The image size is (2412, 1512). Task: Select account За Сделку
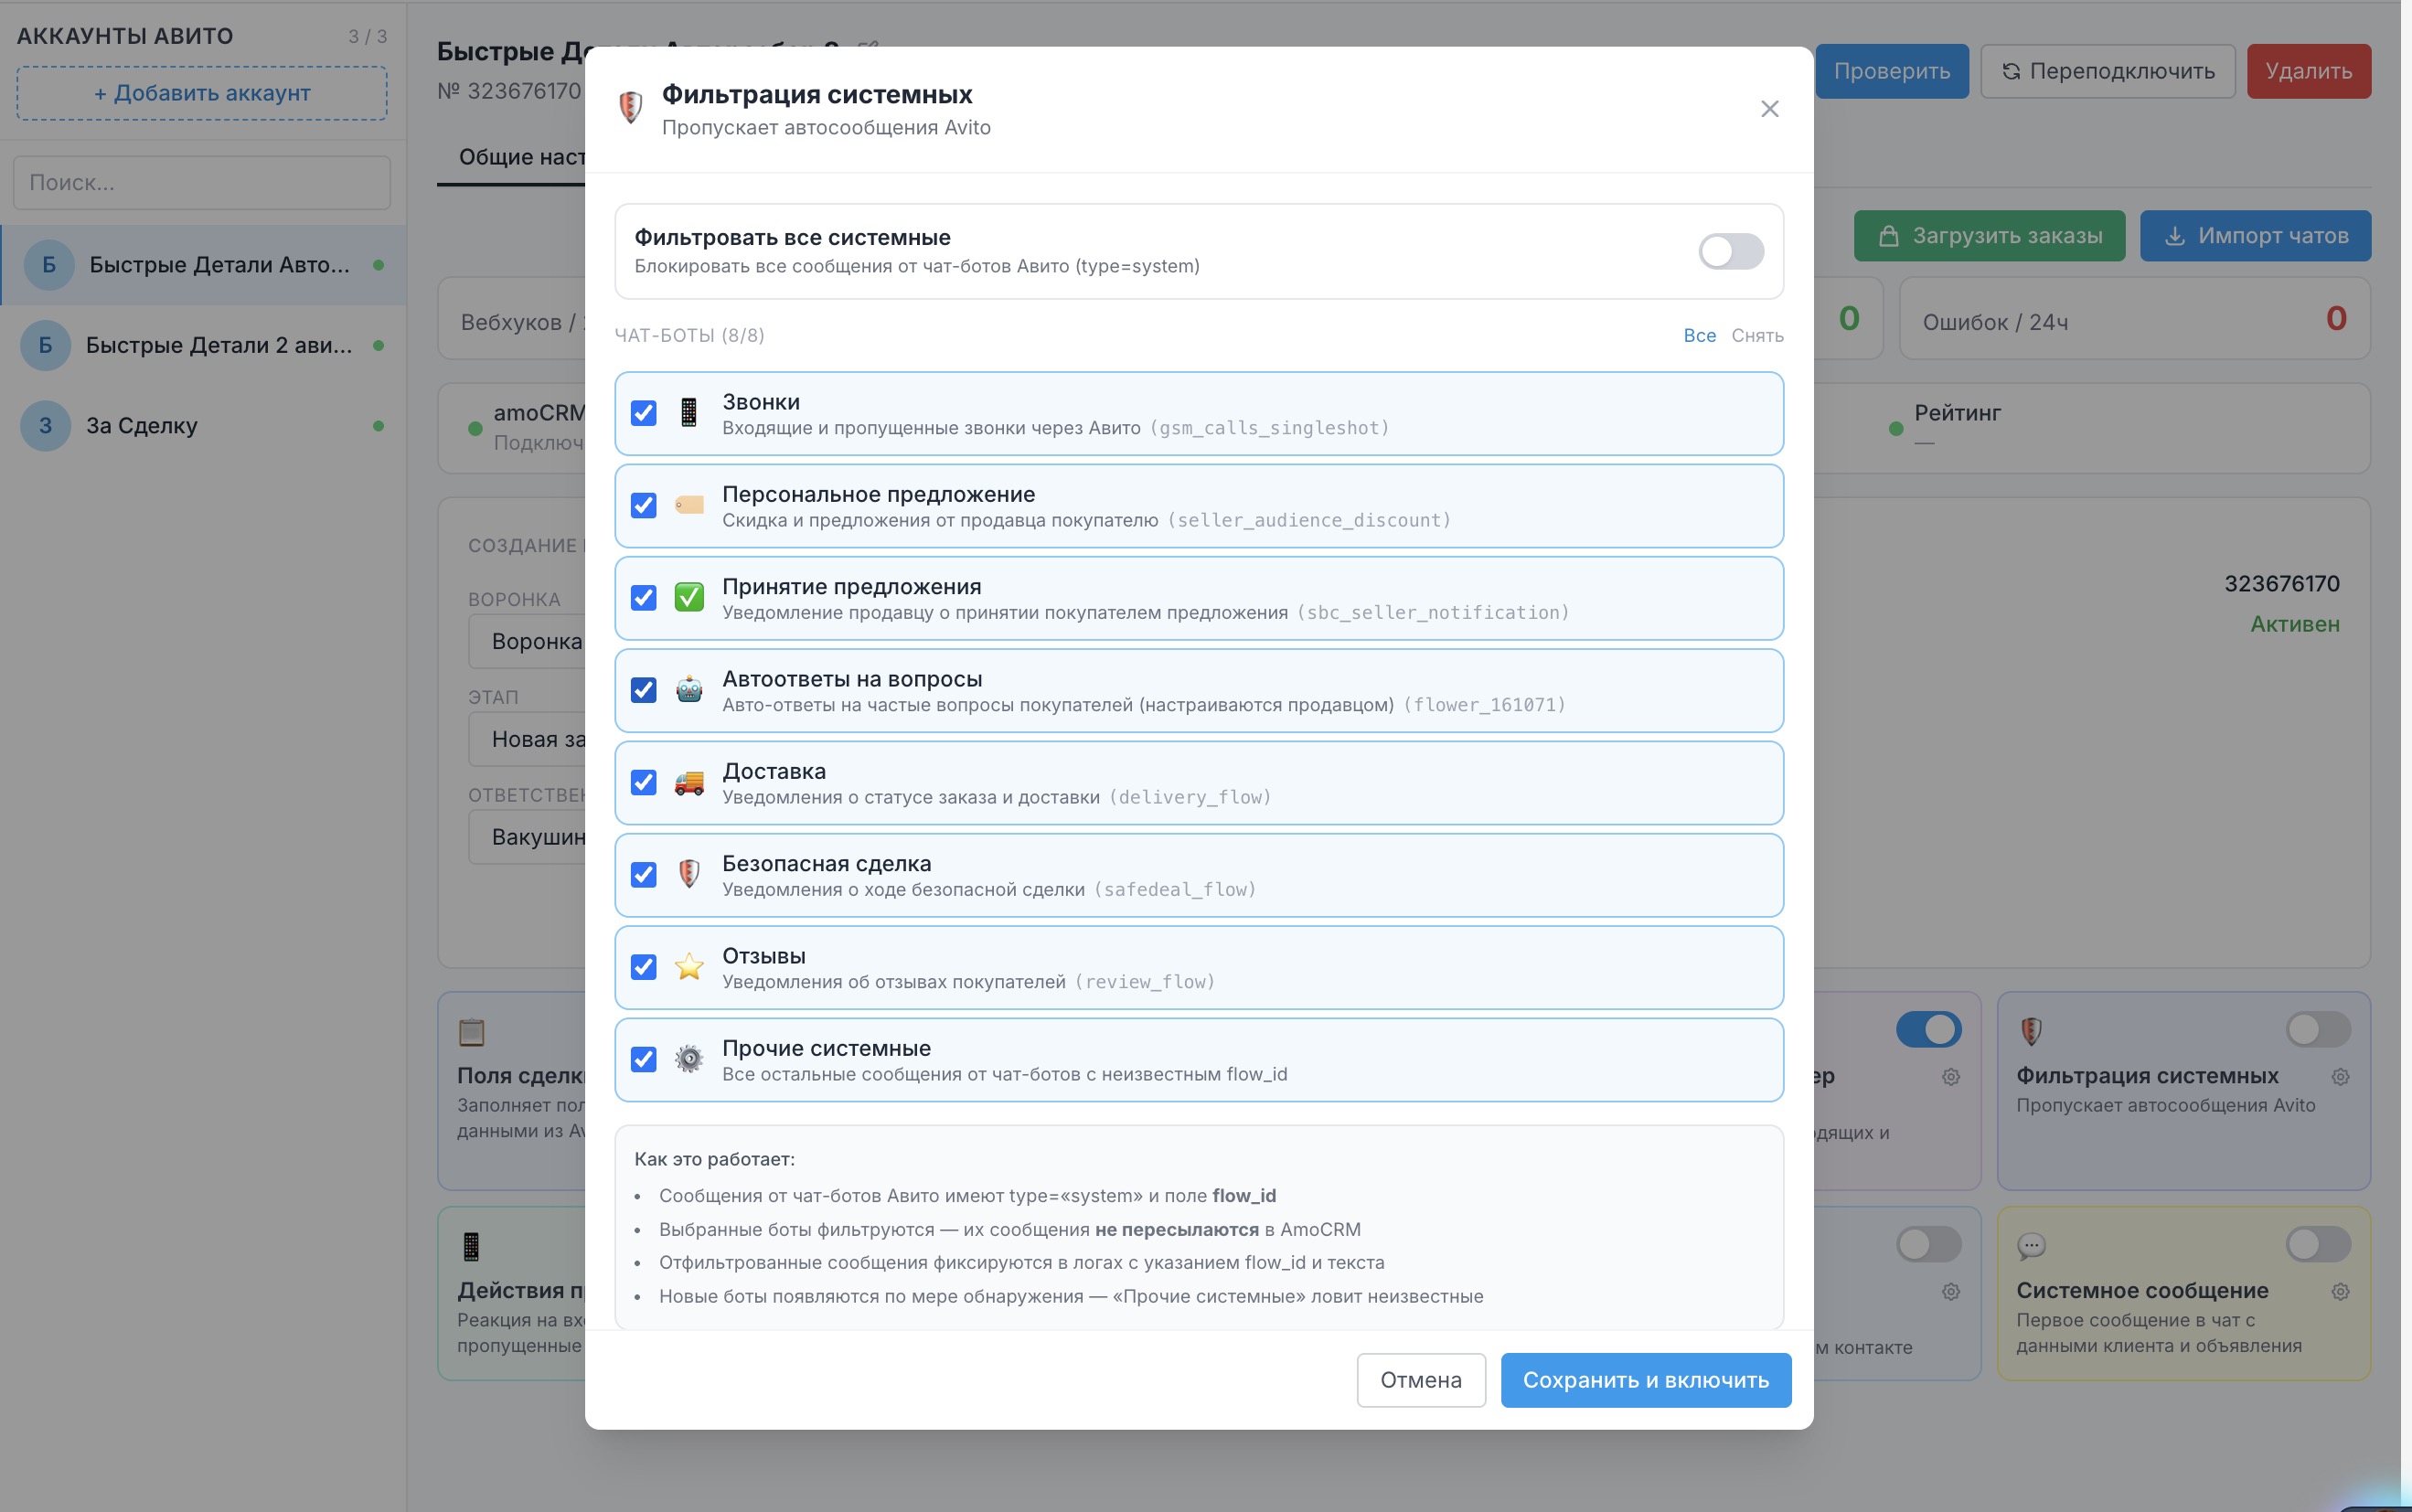tap(203, 426)
